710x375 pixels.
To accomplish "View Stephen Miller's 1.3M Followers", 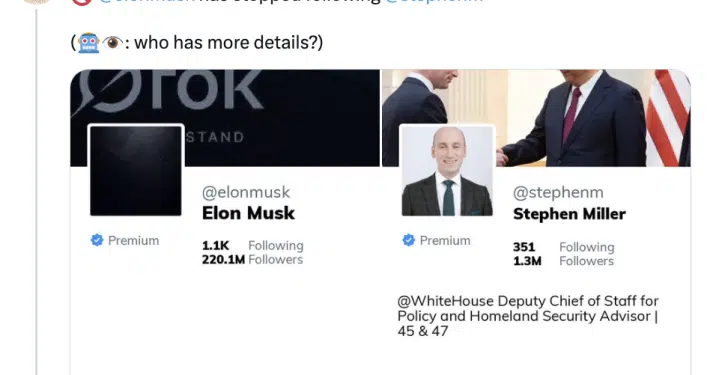I will [x=563, y=261].
